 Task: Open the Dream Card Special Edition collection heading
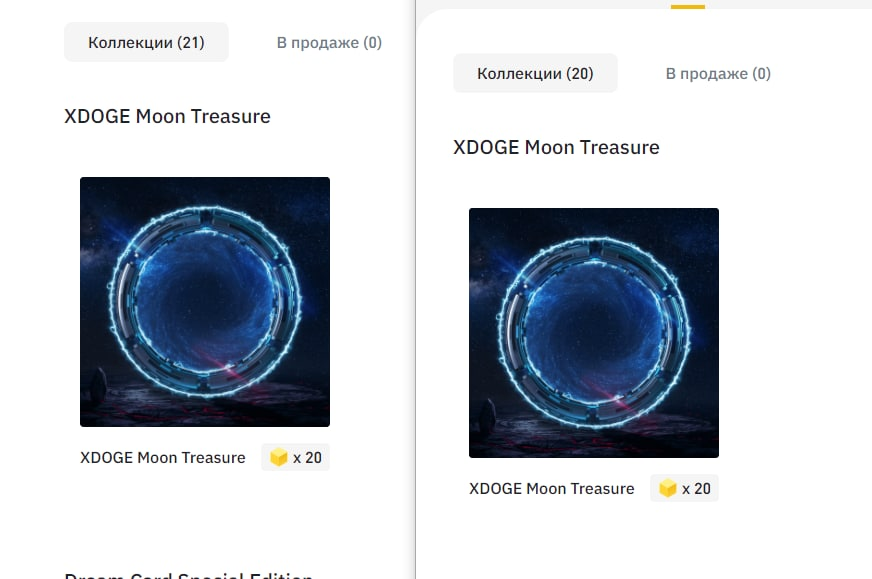click(189, 575)
